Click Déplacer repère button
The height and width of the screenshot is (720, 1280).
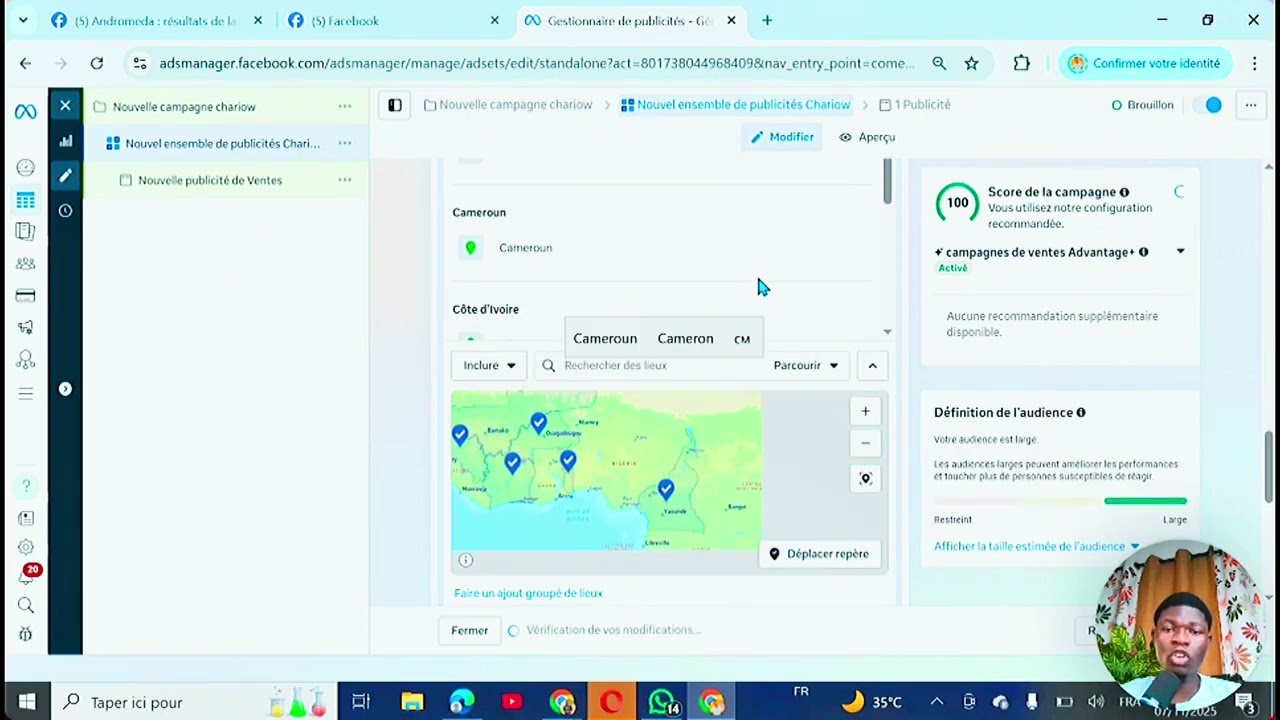pyautogui.click(x=819, y=554)
